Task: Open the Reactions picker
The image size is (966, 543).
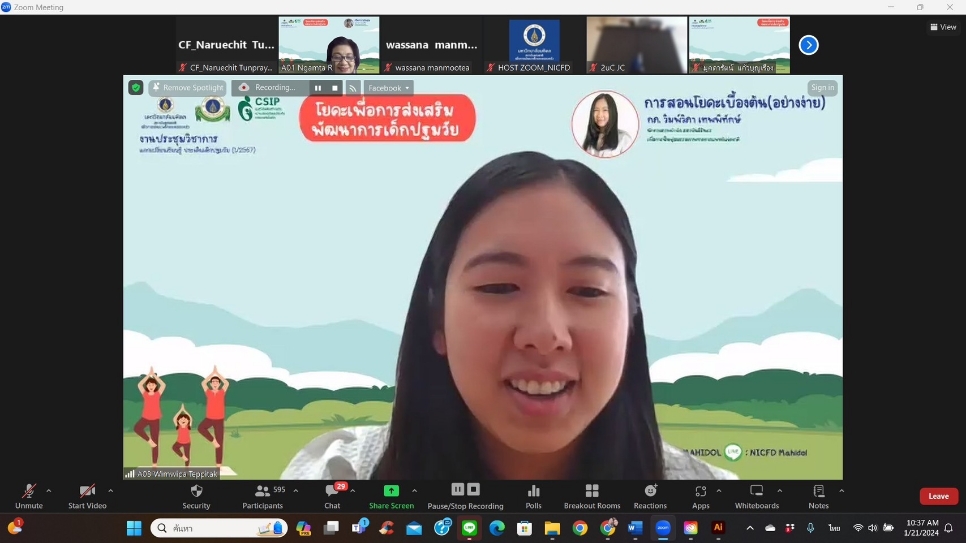Action: pos(650,495)
